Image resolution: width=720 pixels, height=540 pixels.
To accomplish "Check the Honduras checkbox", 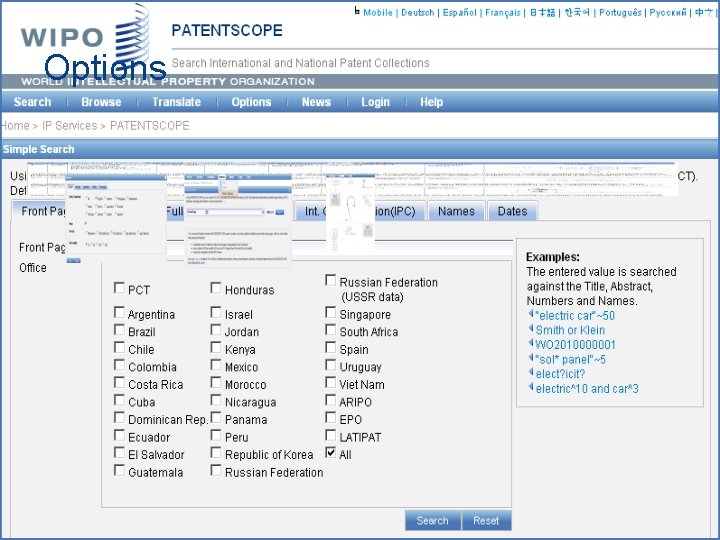I will tap(216, 288).
